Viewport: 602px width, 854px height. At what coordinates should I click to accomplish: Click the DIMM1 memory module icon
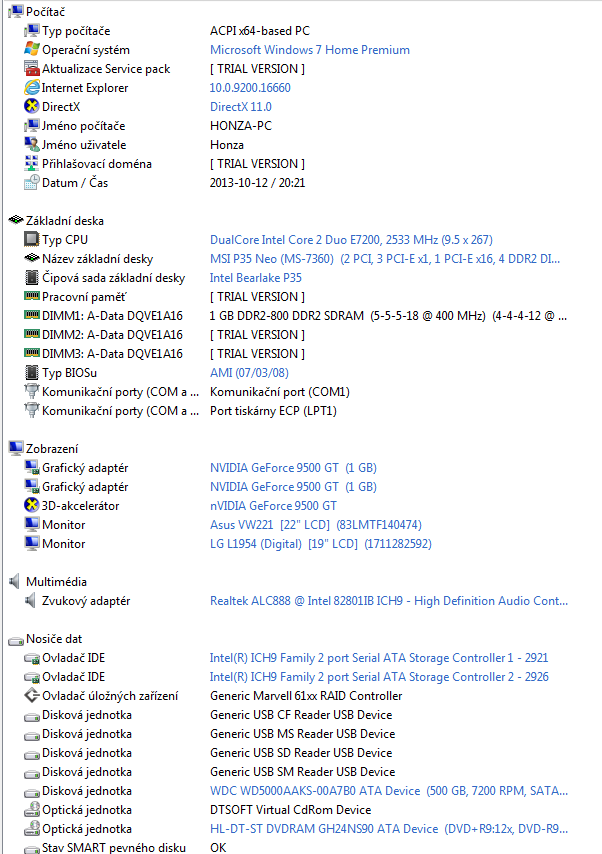pyautogui.click(x=32, y=315)
